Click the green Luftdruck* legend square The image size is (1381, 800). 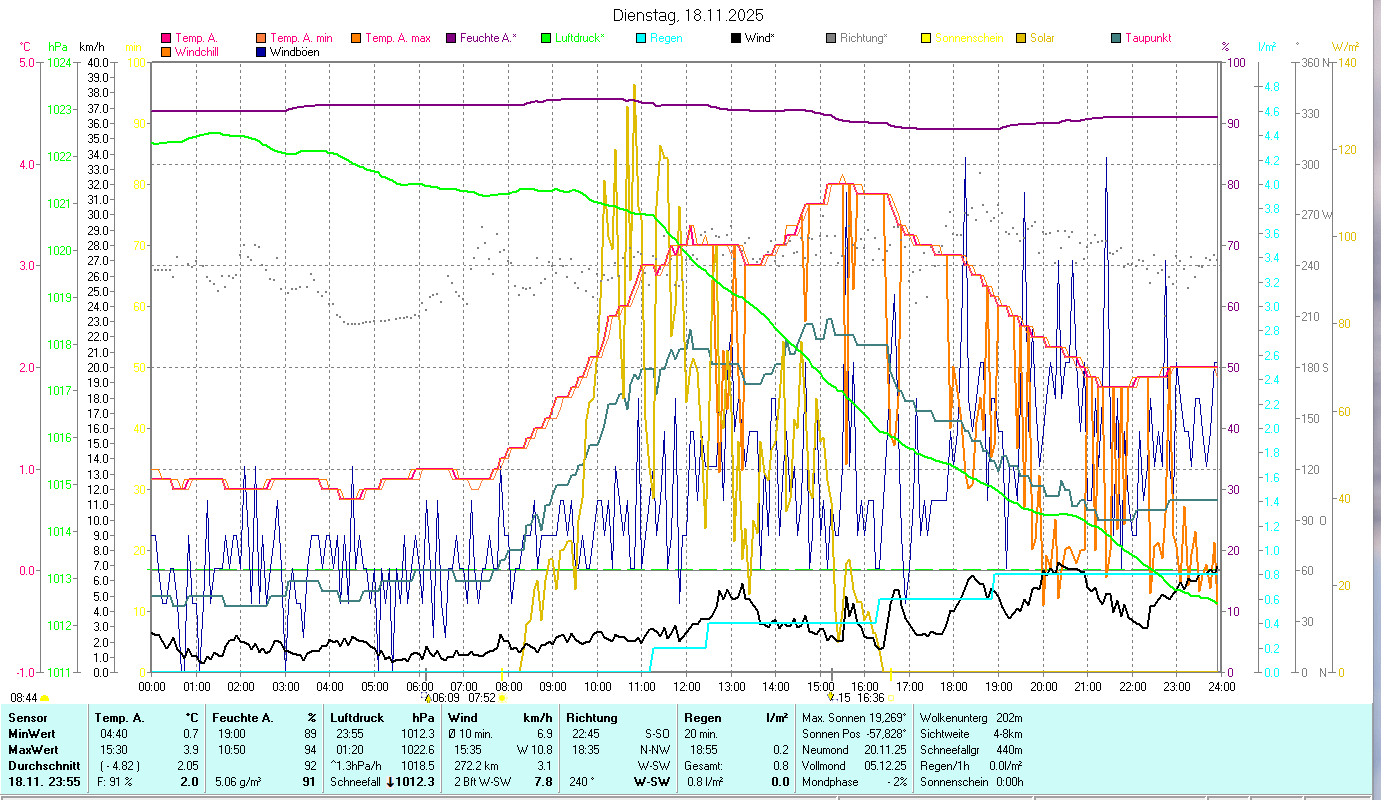[x=545, y=39]
